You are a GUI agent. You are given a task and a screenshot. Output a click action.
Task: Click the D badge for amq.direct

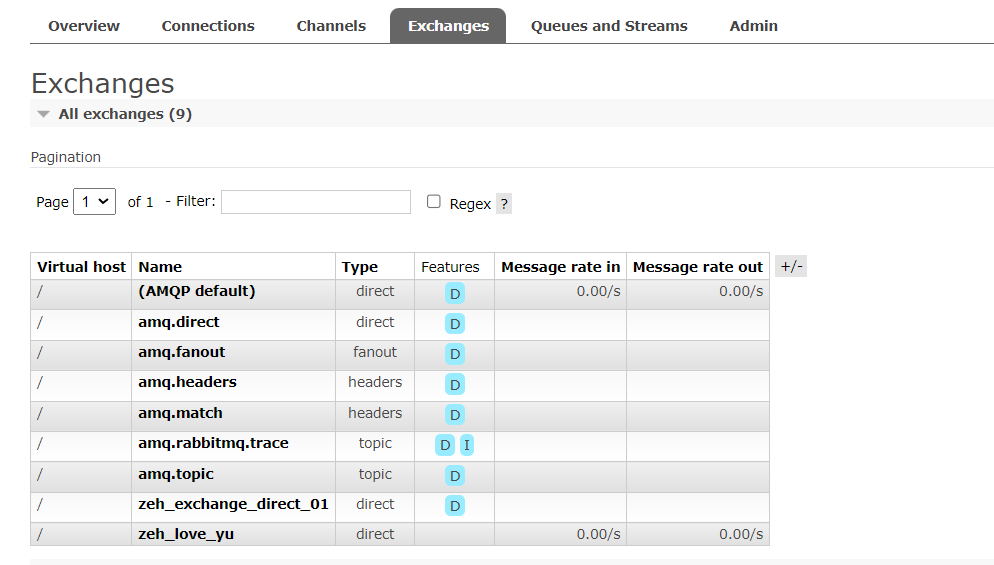tap(455, 324)
